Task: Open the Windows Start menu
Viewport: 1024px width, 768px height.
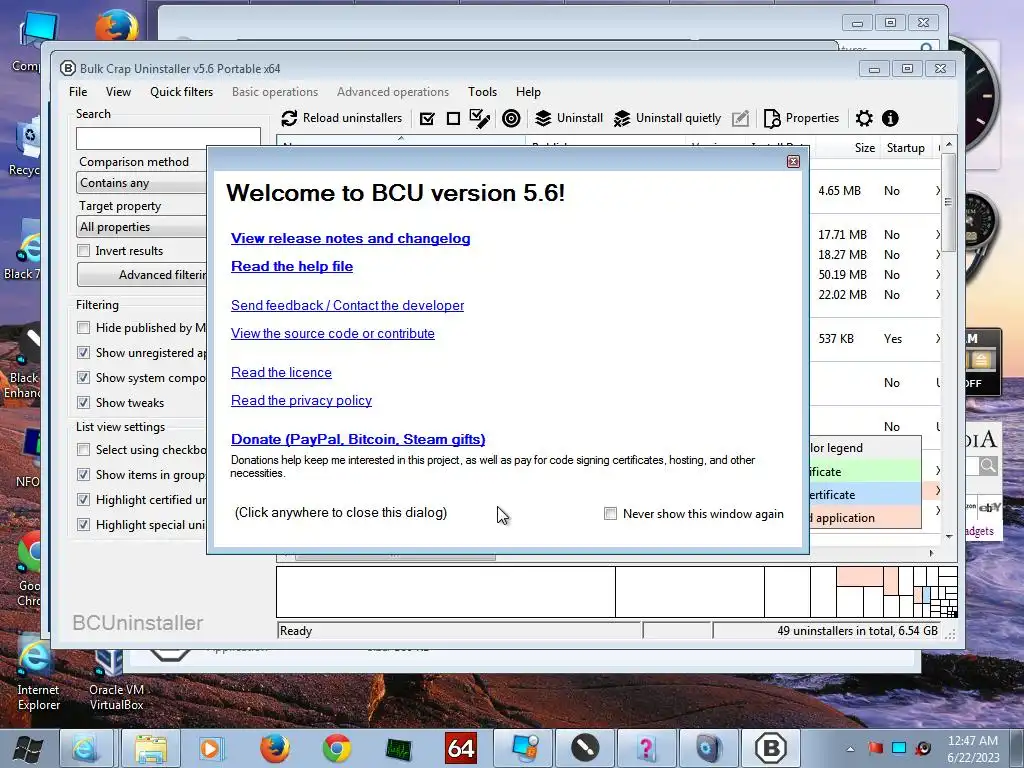Action: coord(28,748)
